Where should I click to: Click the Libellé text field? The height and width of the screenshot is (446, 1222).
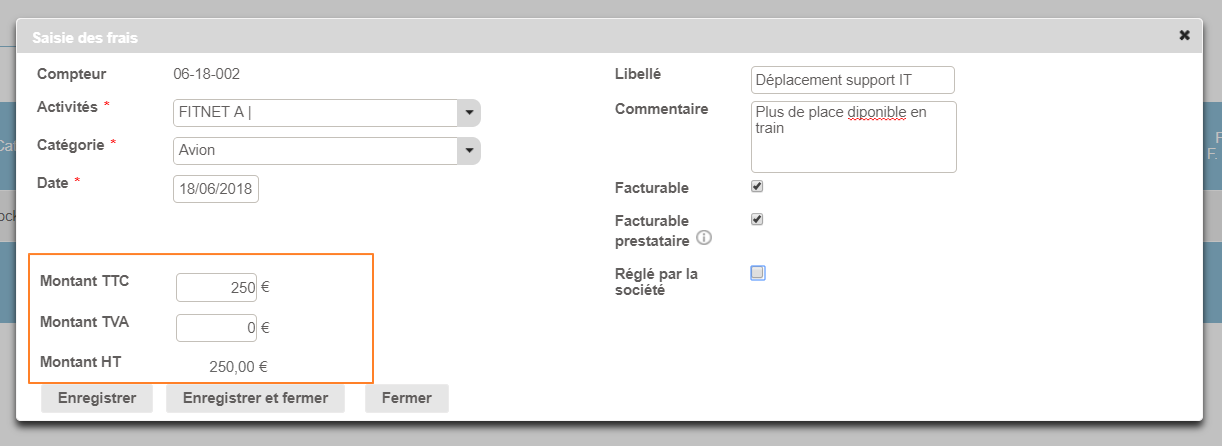click(852, 80)
